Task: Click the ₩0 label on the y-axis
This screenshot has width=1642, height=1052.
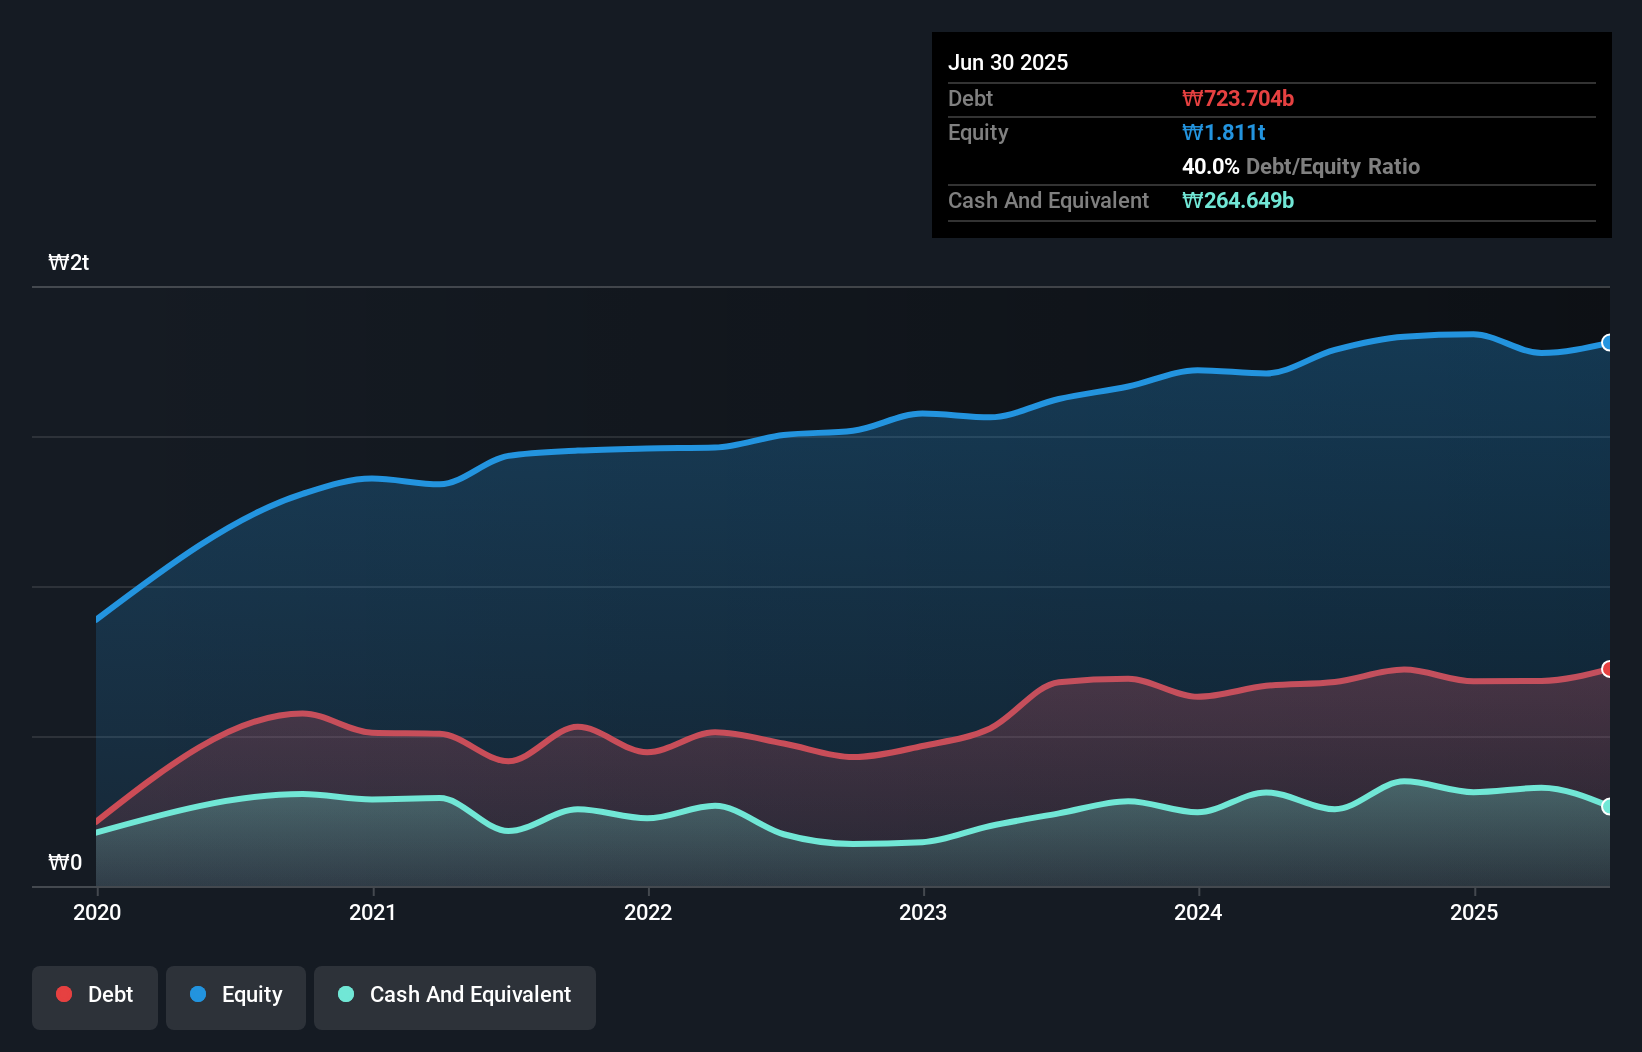Action: tap(66, 861)
